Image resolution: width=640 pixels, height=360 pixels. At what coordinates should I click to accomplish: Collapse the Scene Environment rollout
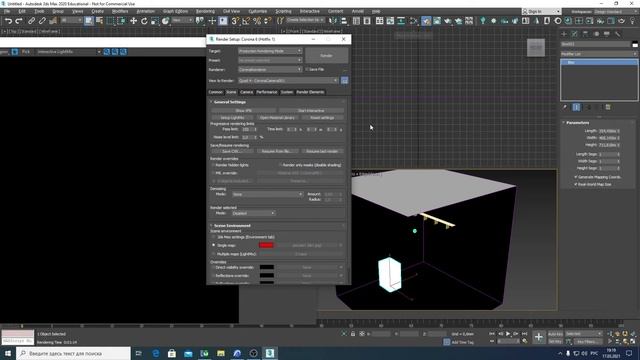point(231,226)
